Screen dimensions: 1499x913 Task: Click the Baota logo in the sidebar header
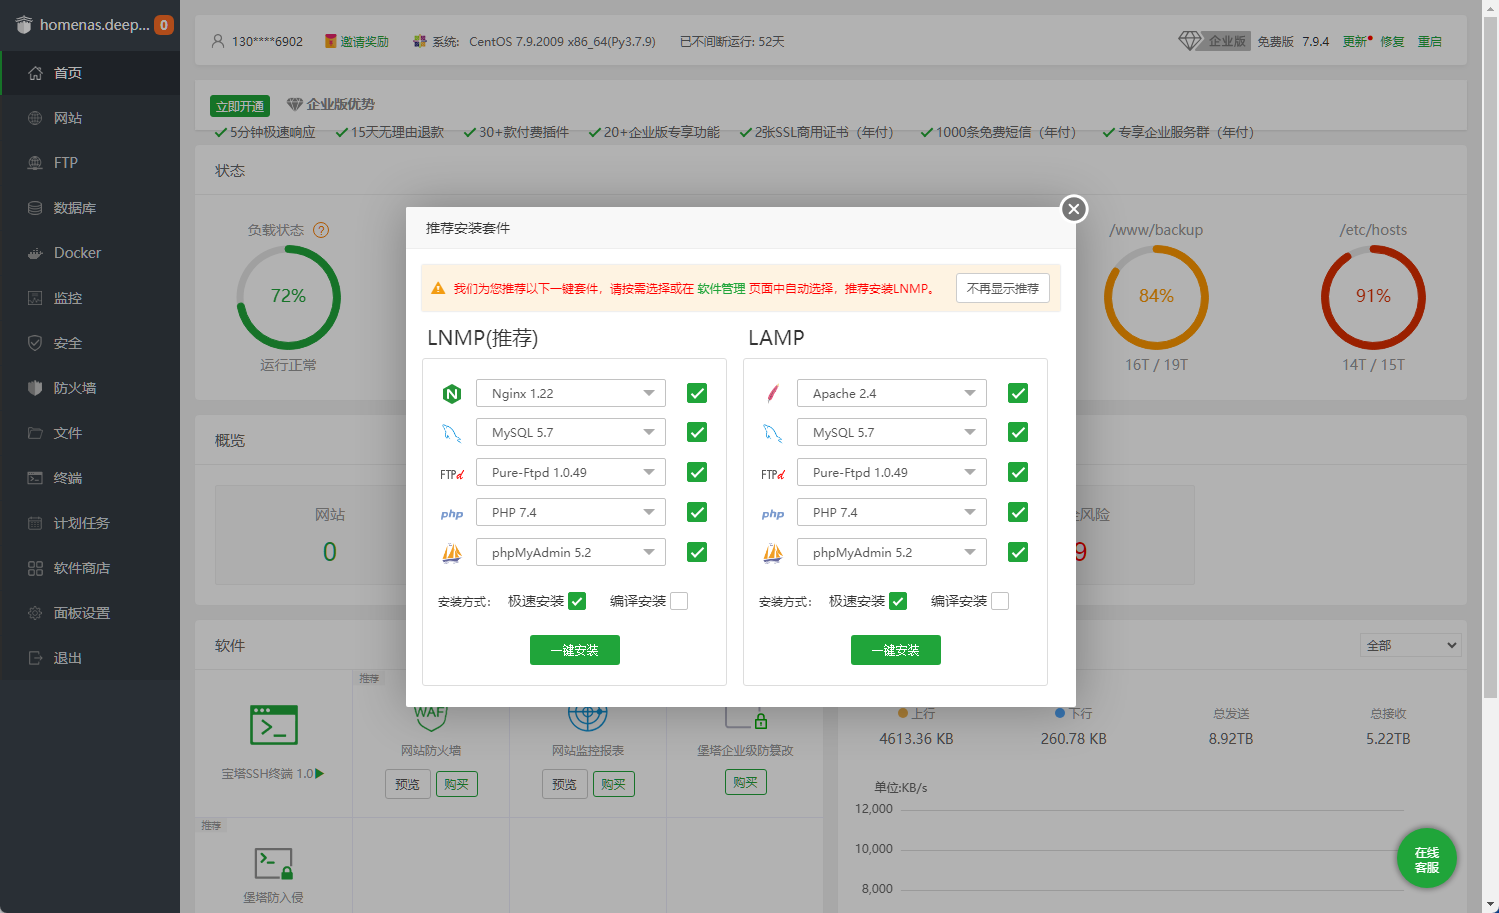click(24, 25)
